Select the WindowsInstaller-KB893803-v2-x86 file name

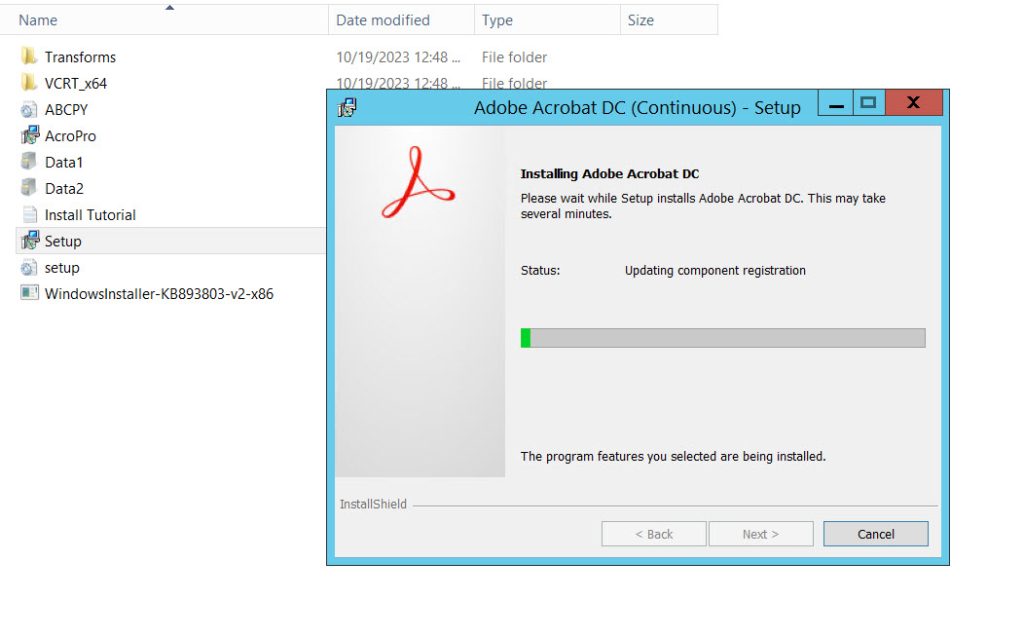(159, 294)
